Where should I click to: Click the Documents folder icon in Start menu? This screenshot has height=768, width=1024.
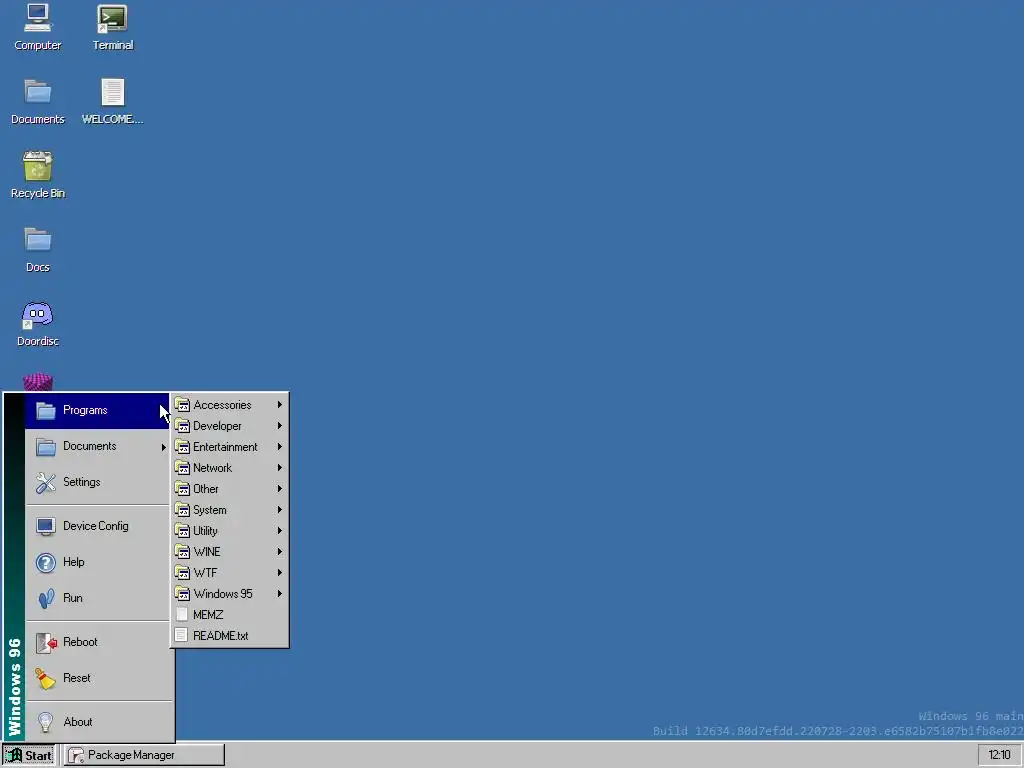[x=46, y=447]
